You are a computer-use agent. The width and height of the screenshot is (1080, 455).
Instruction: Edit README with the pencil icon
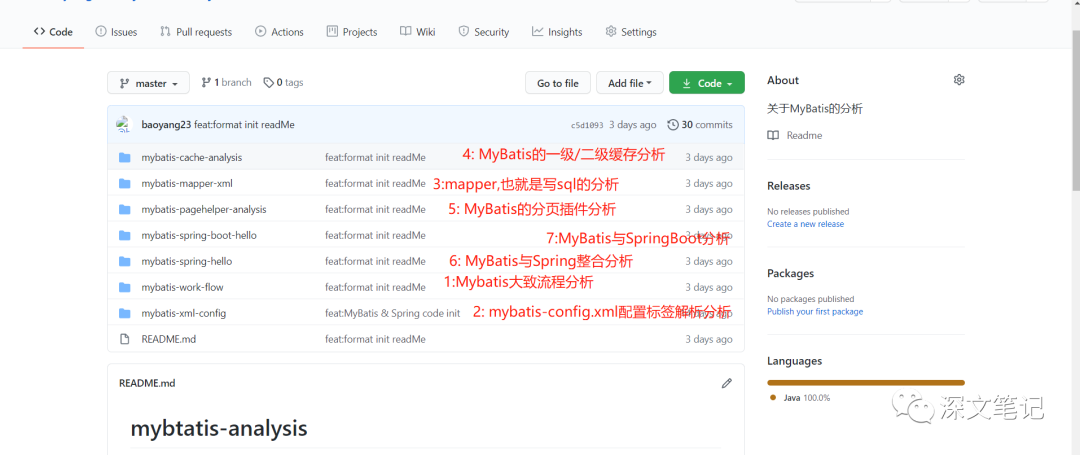(727, 383)
